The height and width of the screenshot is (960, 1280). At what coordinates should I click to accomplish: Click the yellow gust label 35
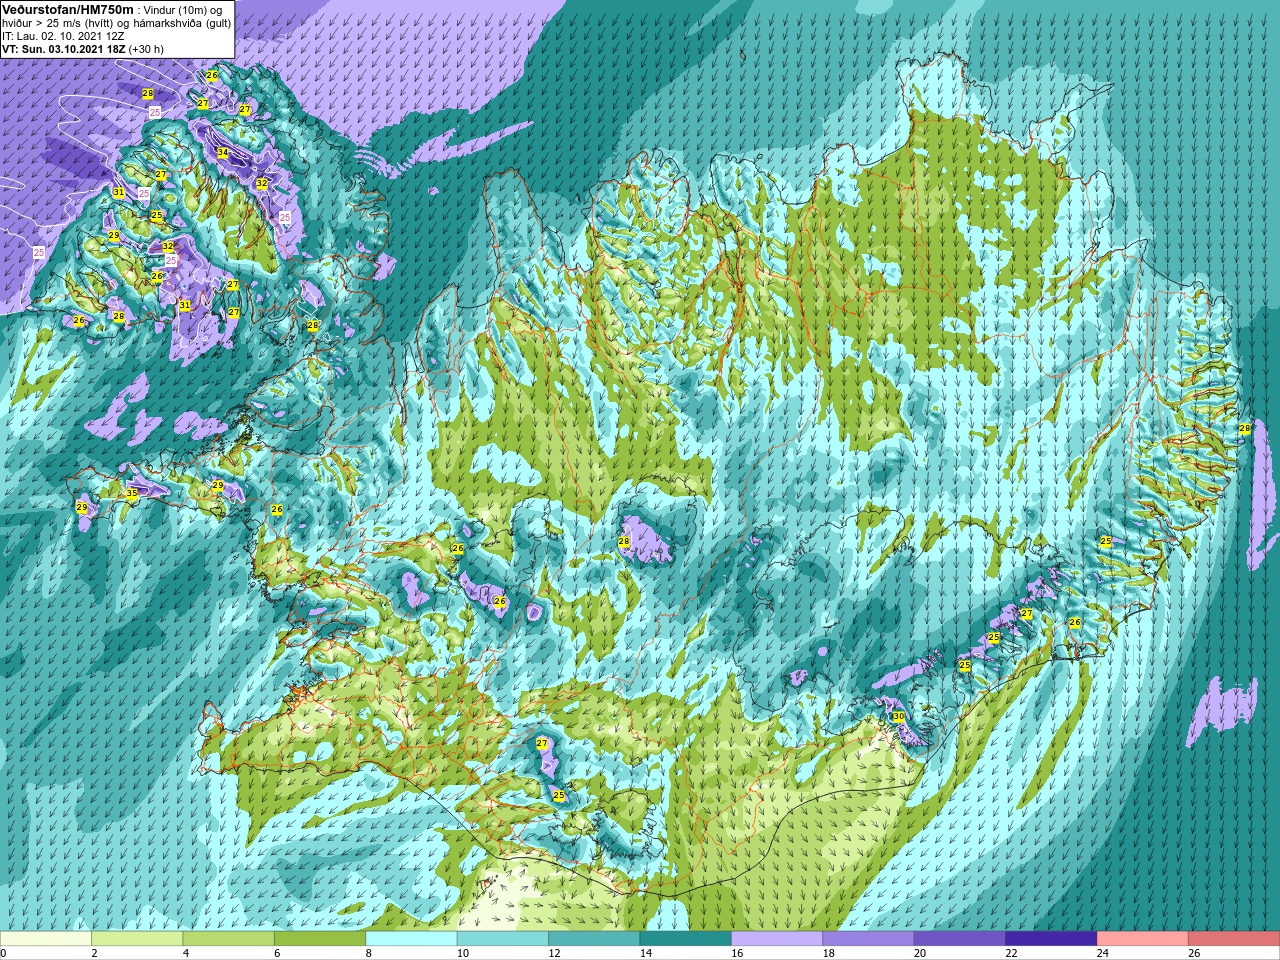coord(131,493)
